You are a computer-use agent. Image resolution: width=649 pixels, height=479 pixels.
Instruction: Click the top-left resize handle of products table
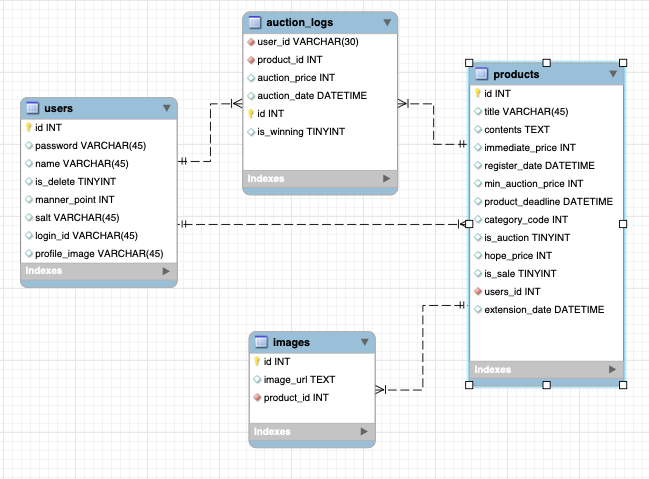click(x=469, y=63)
